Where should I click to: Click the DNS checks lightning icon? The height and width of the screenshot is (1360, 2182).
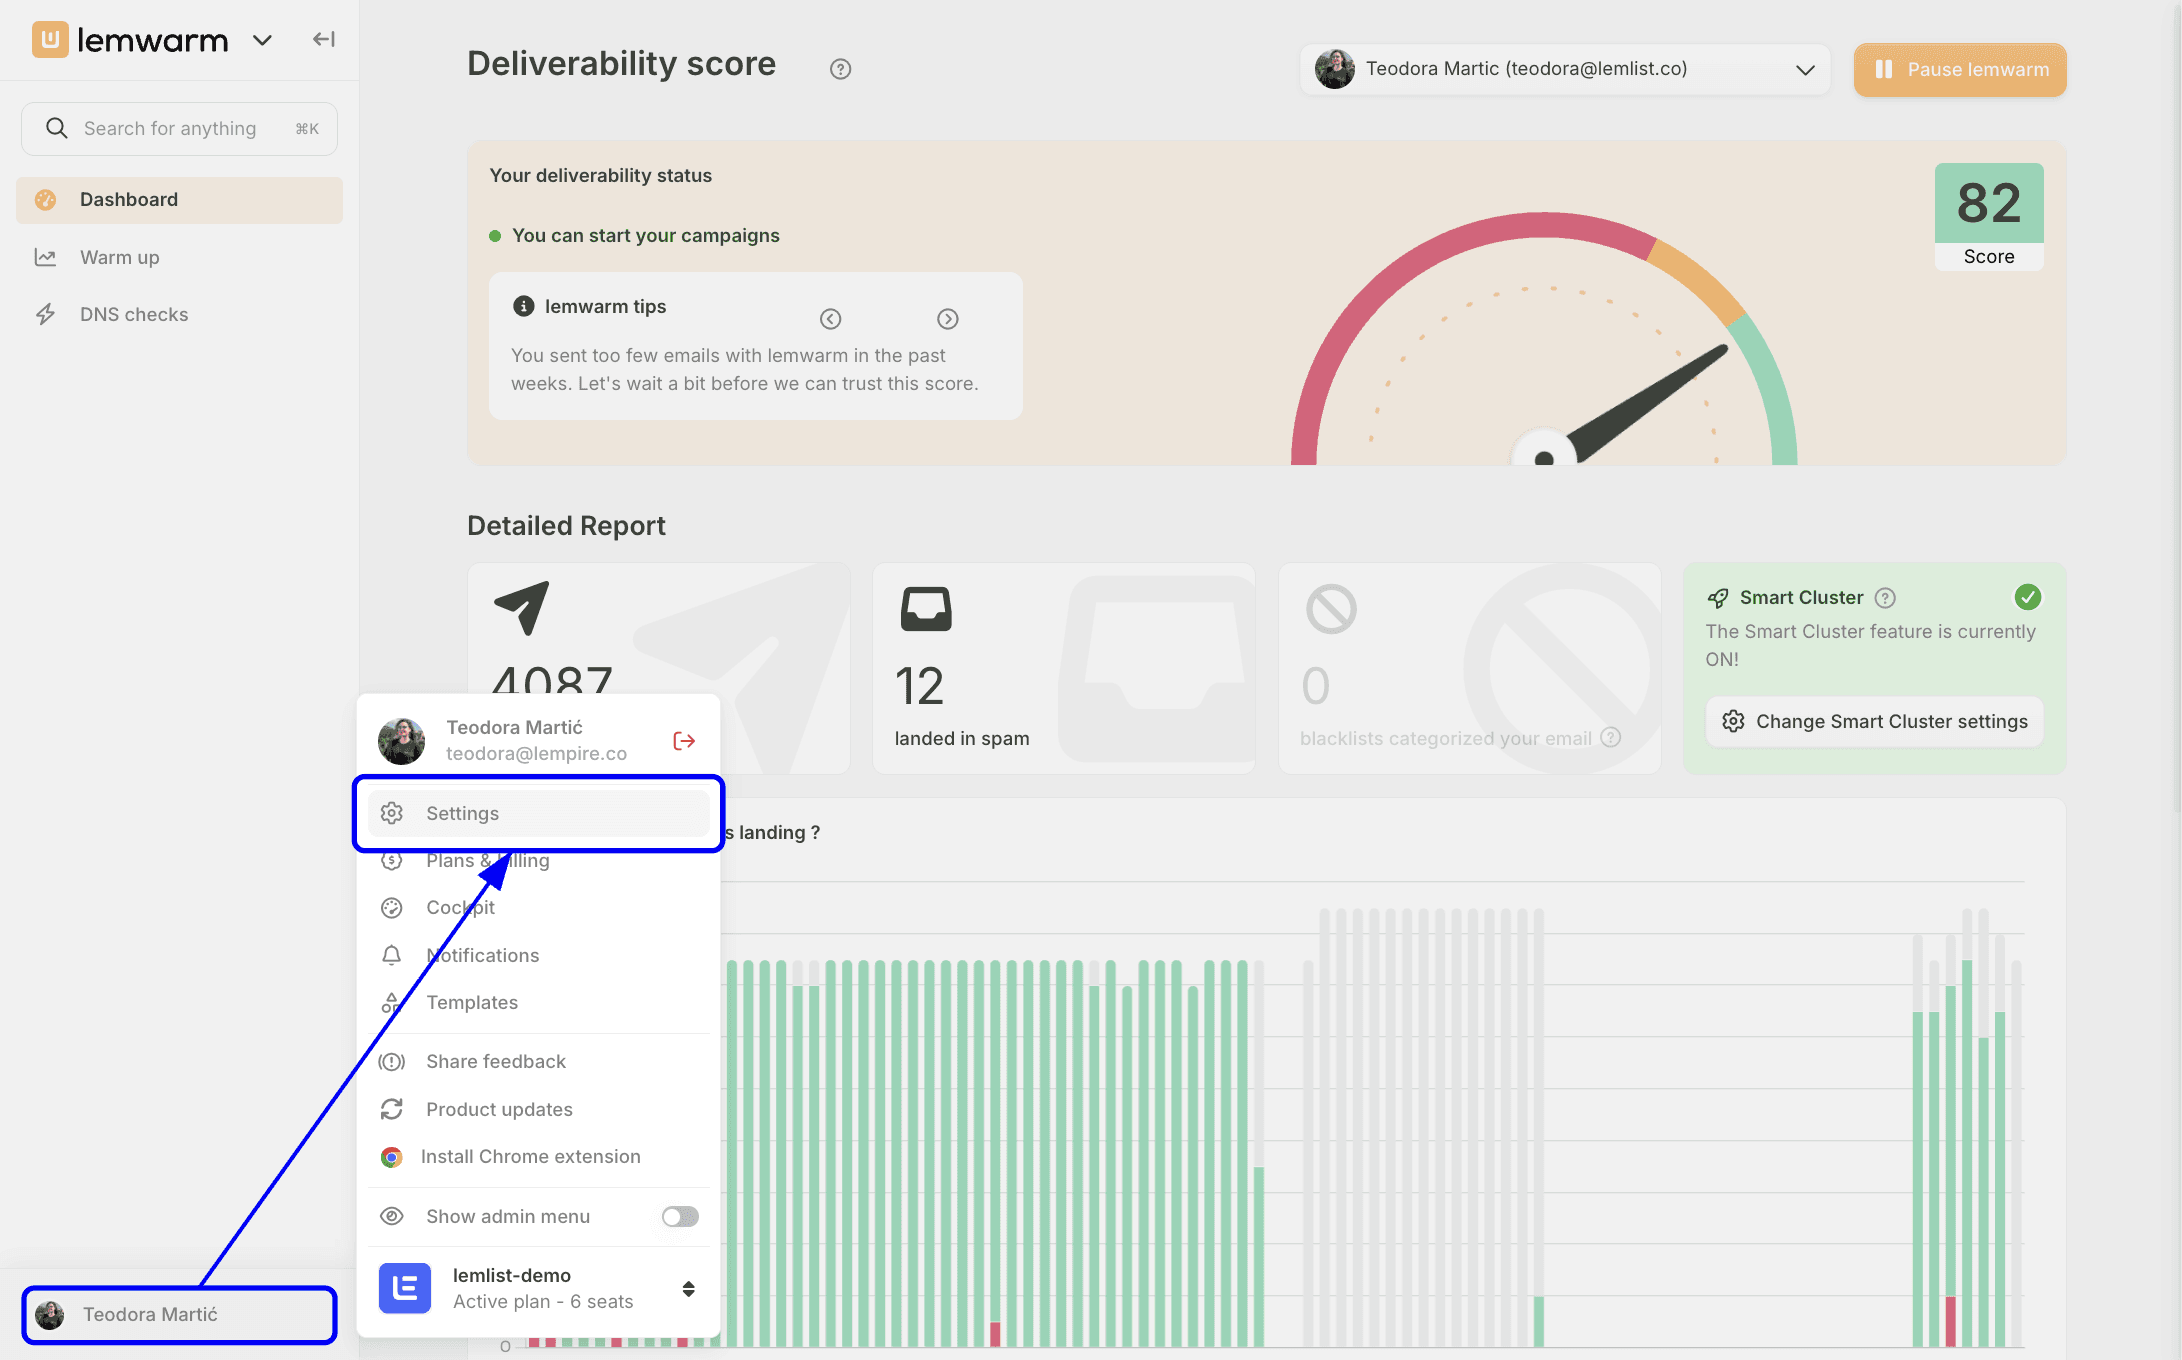[45, 314]
